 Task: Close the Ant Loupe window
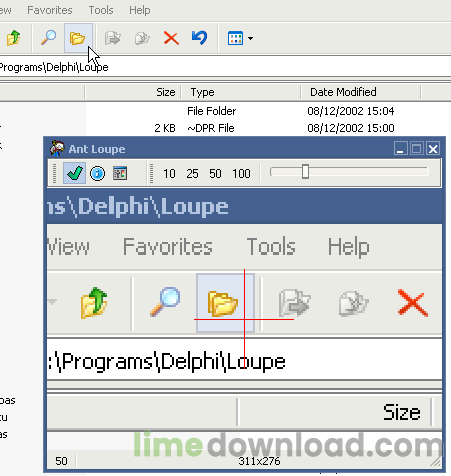click(x=433, y=148)
